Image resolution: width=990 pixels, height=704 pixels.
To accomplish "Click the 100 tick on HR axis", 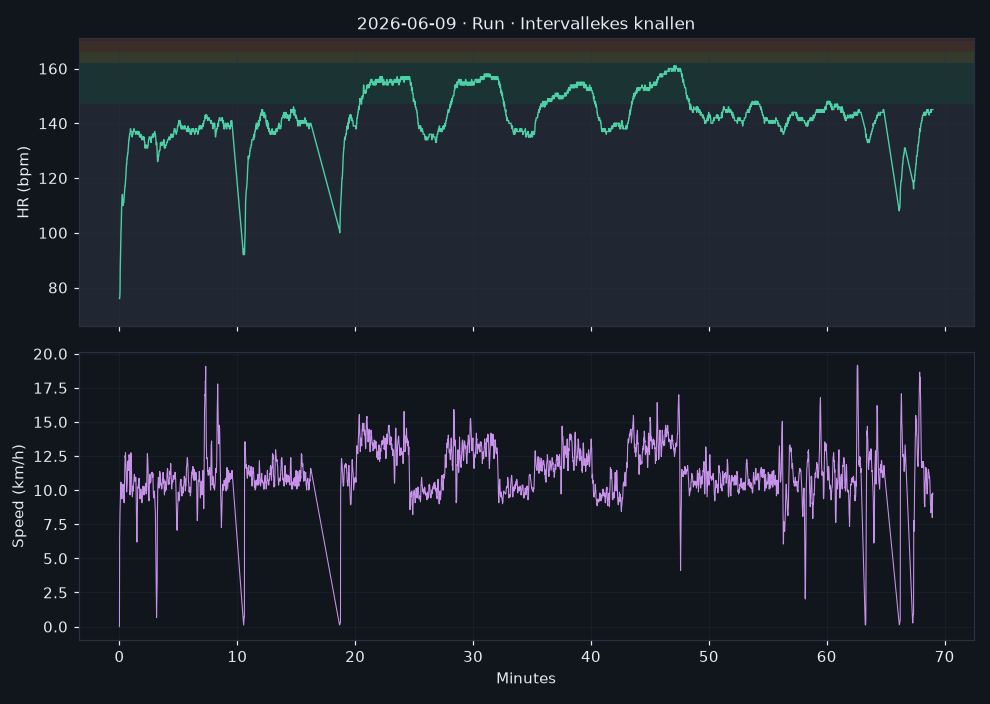I will coord(53,234).
